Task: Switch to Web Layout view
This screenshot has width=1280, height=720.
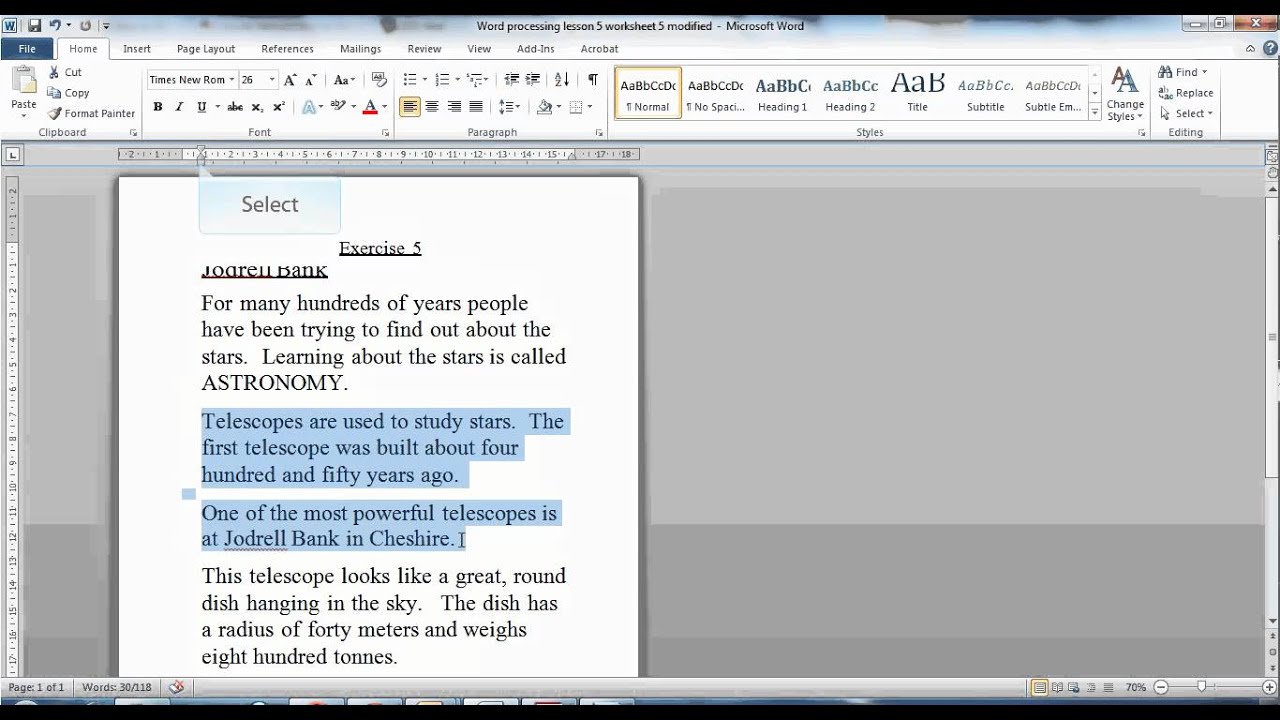Action: (1075, 687)
